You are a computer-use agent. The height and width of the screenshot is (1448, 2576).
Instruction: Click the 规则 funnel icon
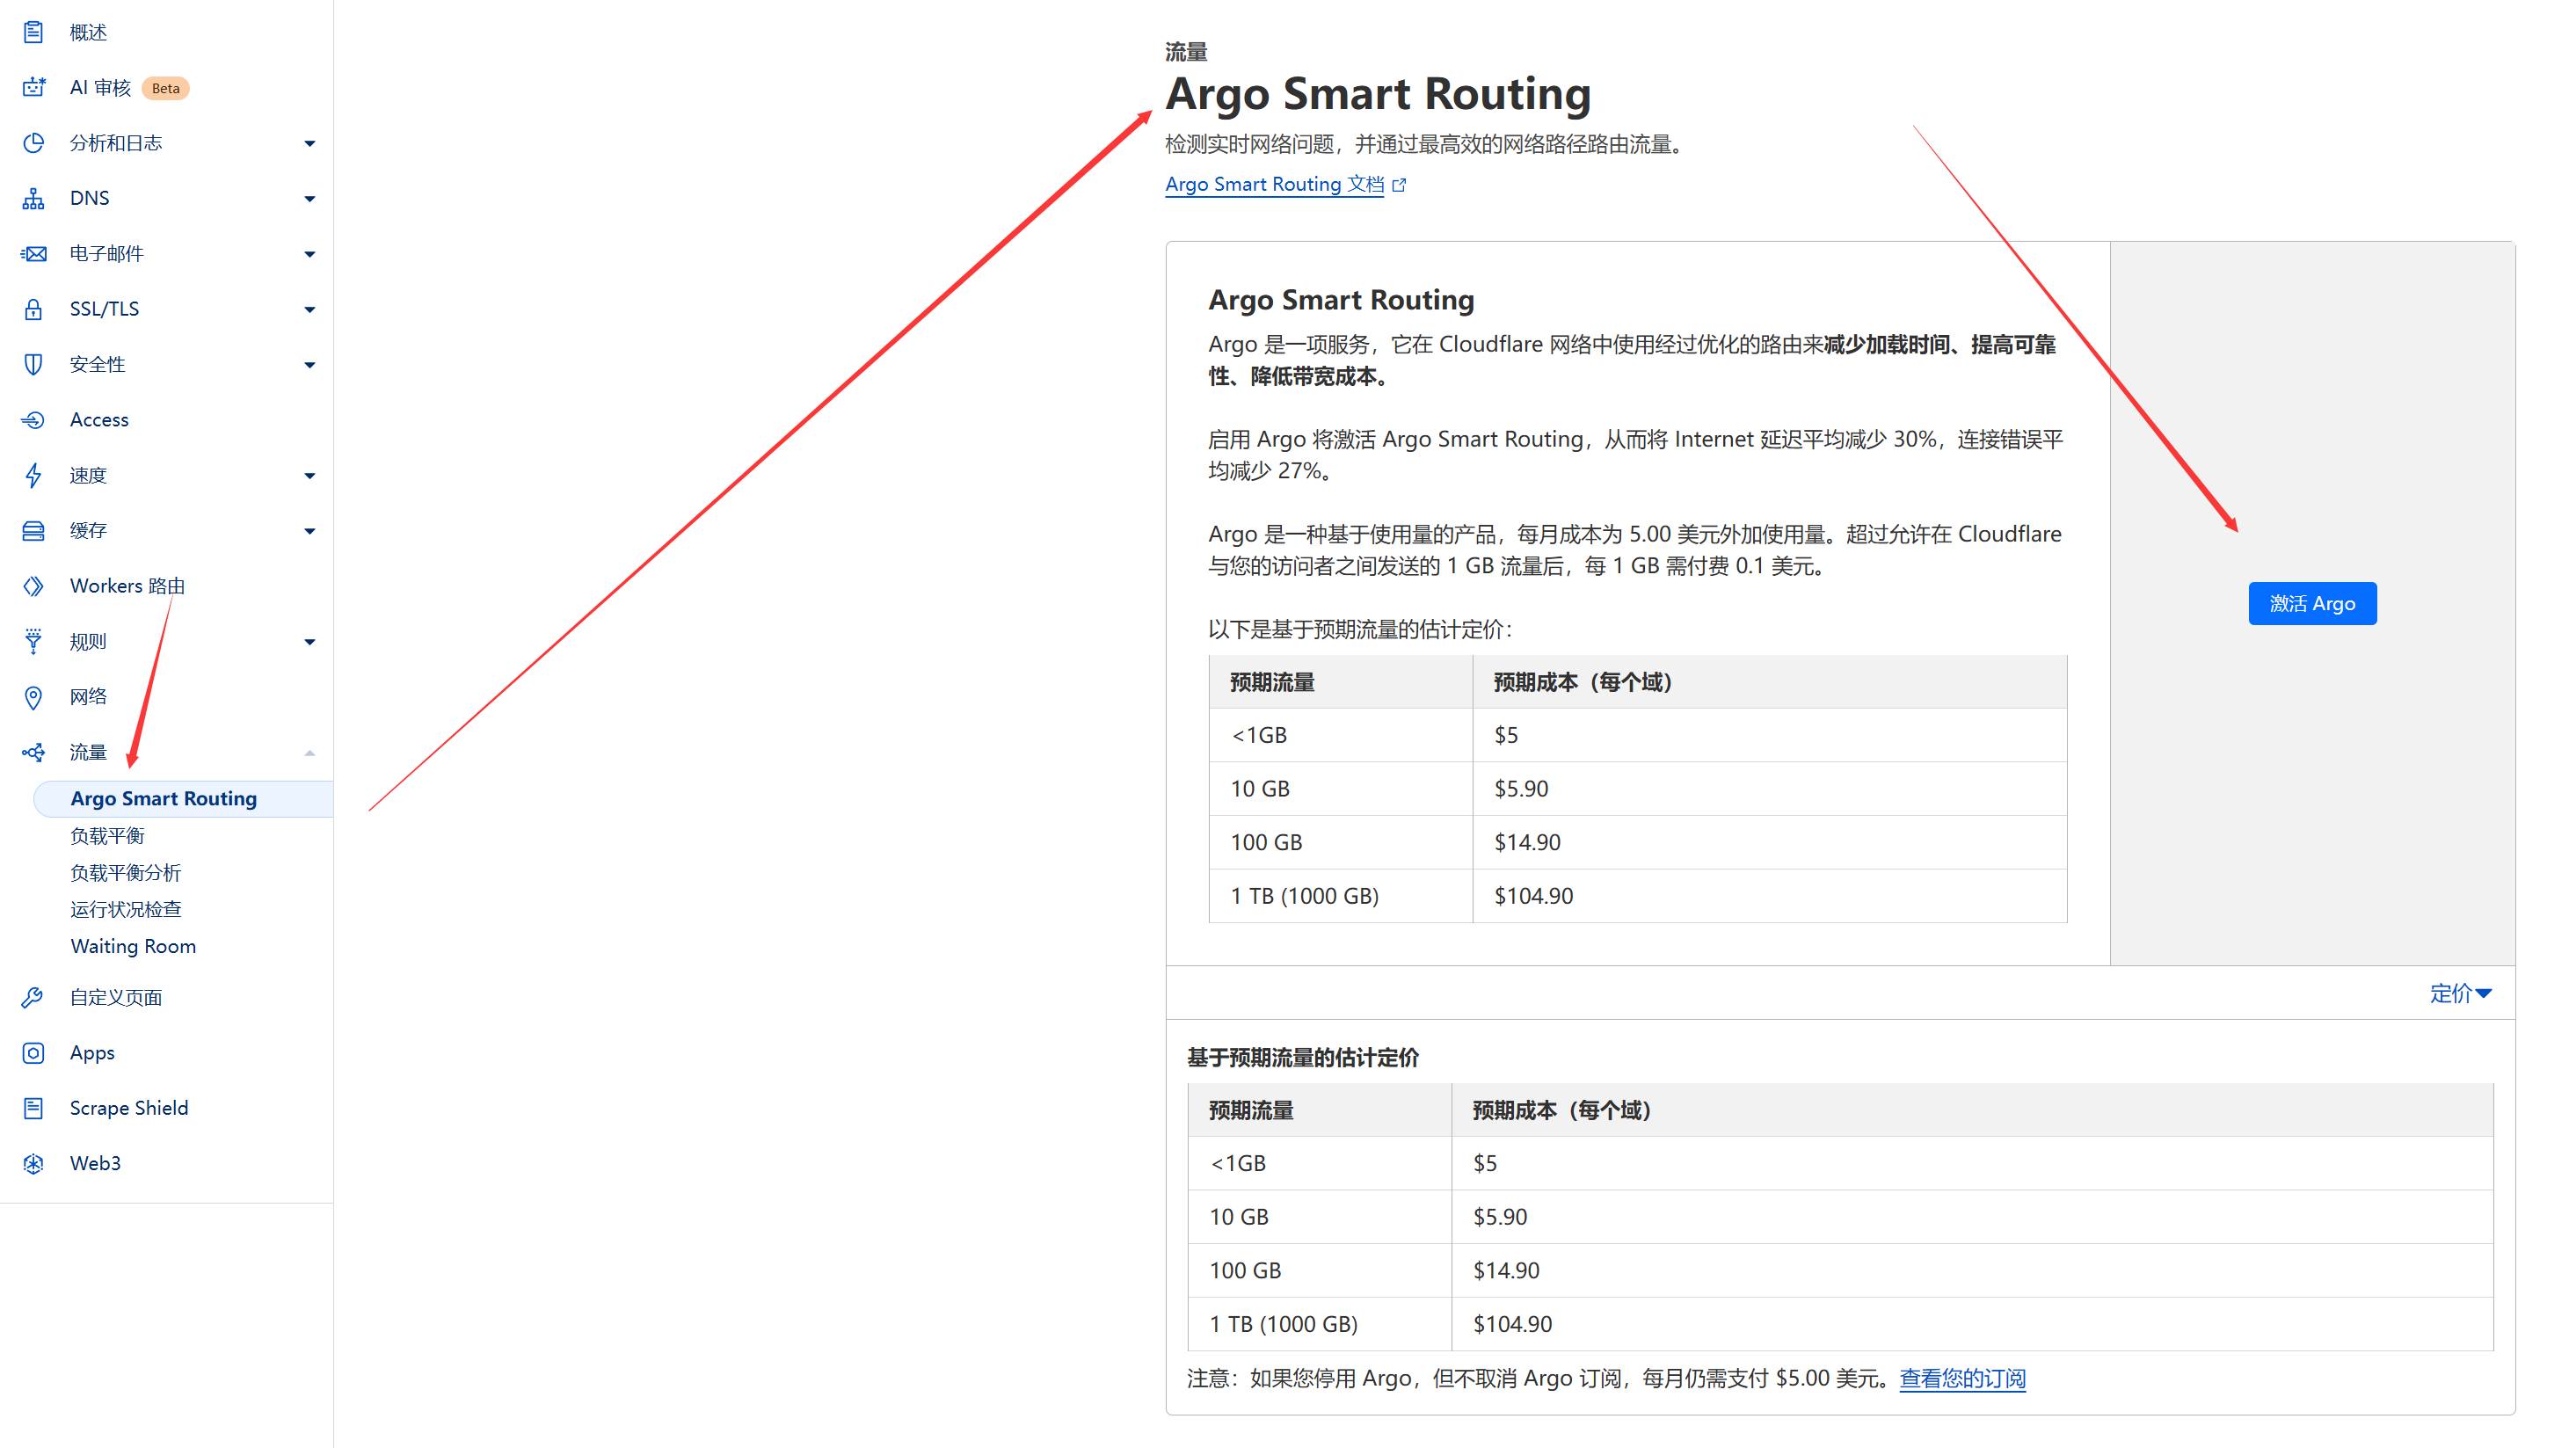pos(33,641)
